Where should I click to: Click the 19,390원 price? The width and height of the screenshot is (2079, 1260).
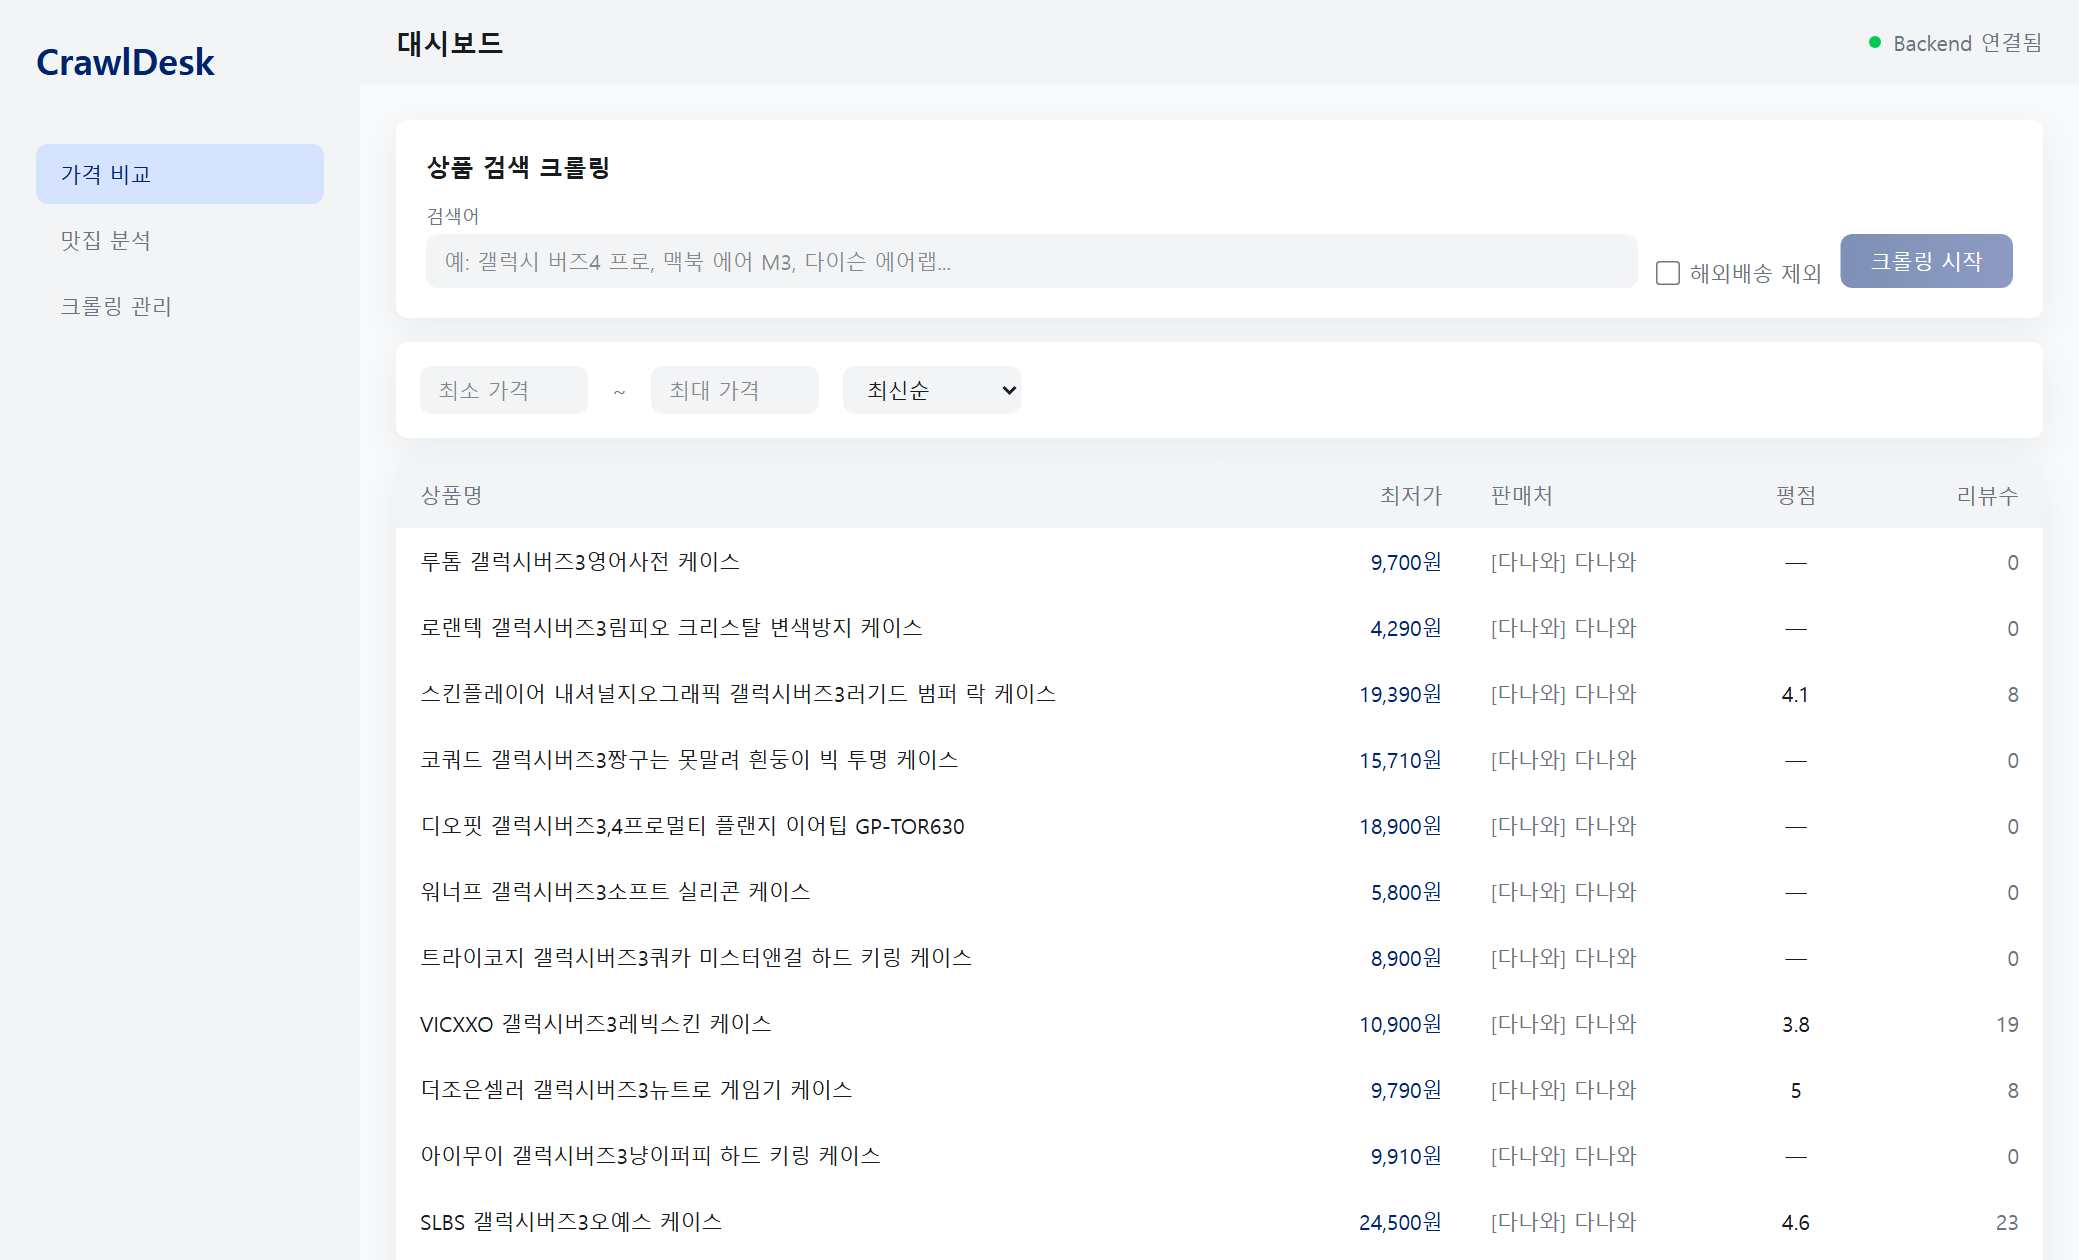tap(1400, 694)
